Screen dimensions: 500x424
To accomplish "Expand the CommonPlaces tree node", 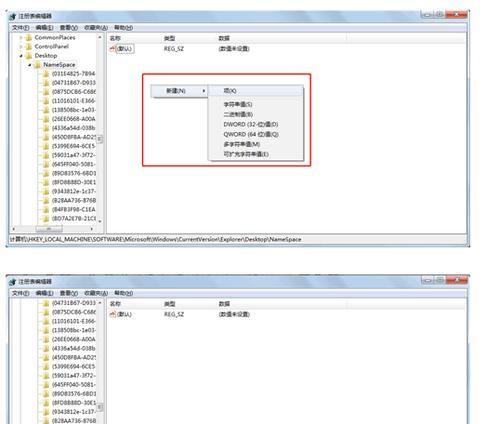I will 21,38.
